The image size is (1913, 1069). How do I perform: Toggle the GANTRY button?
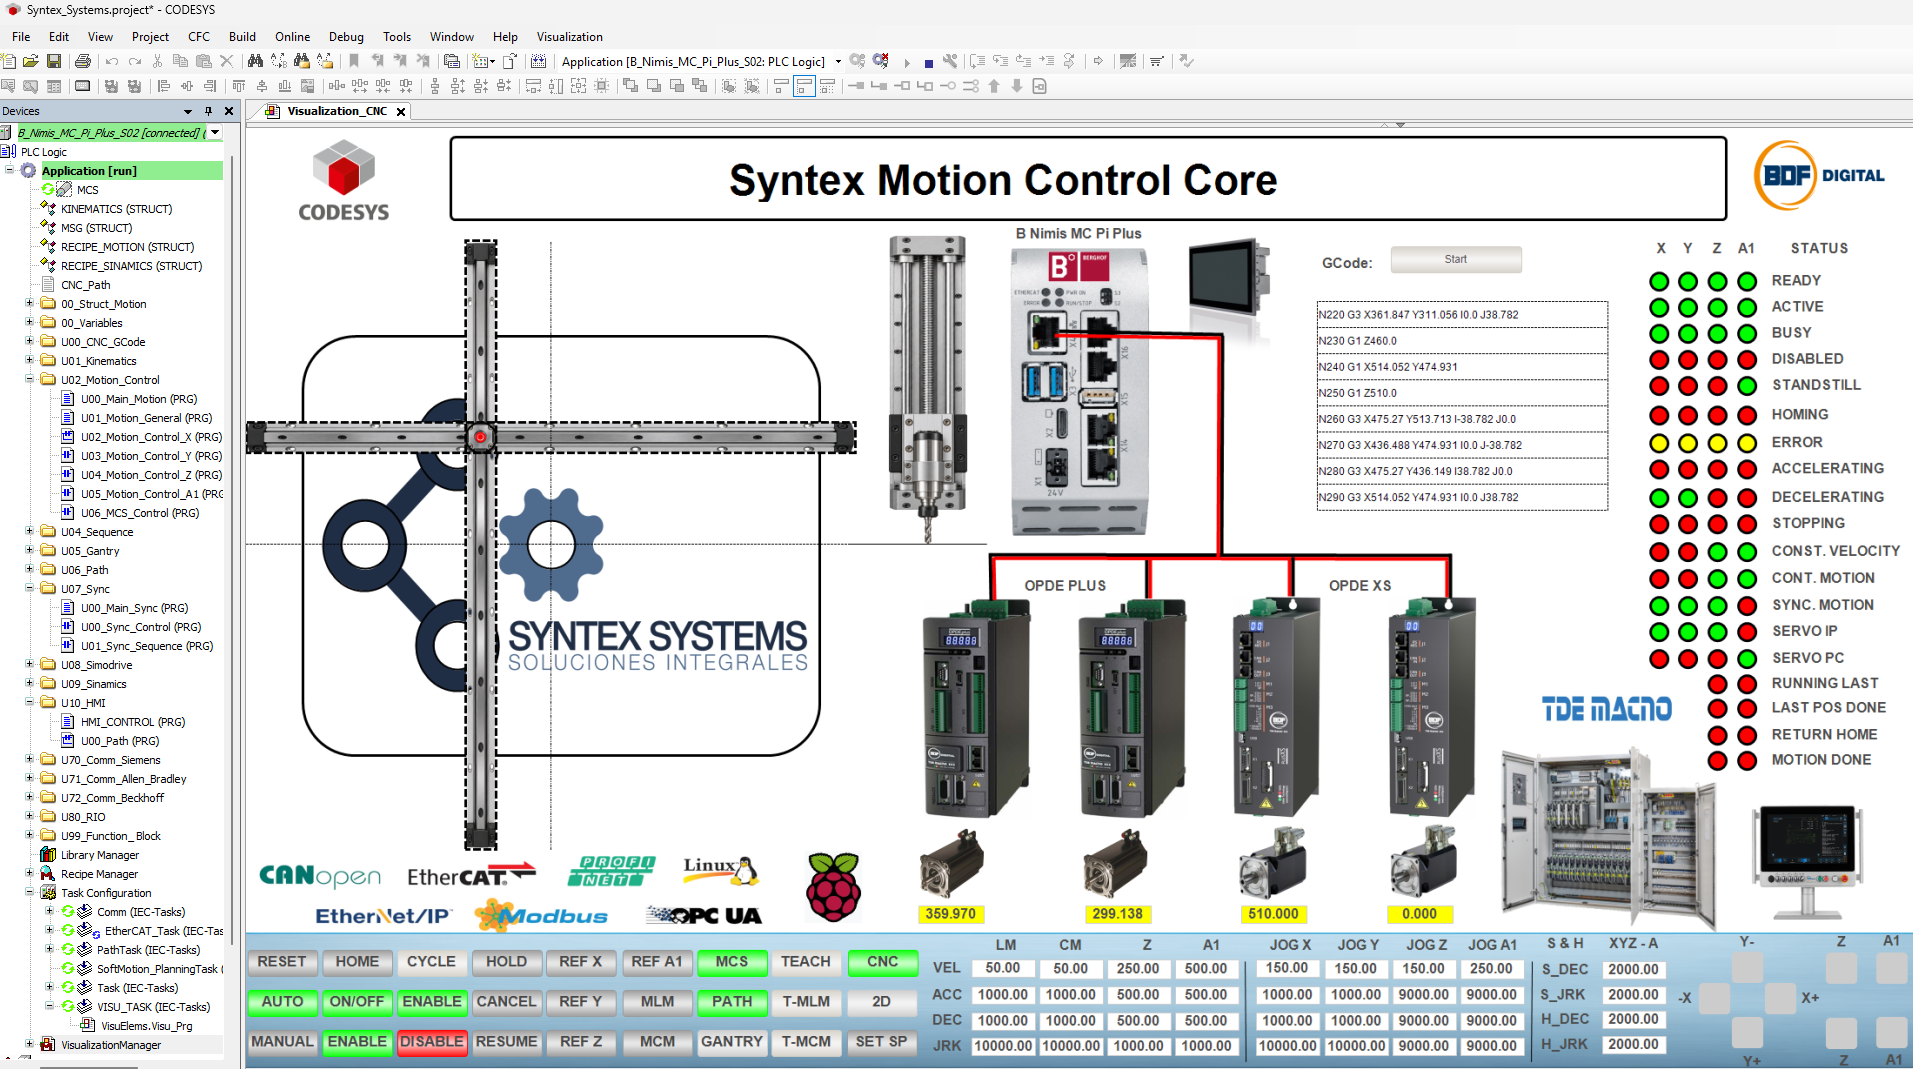732,1042
